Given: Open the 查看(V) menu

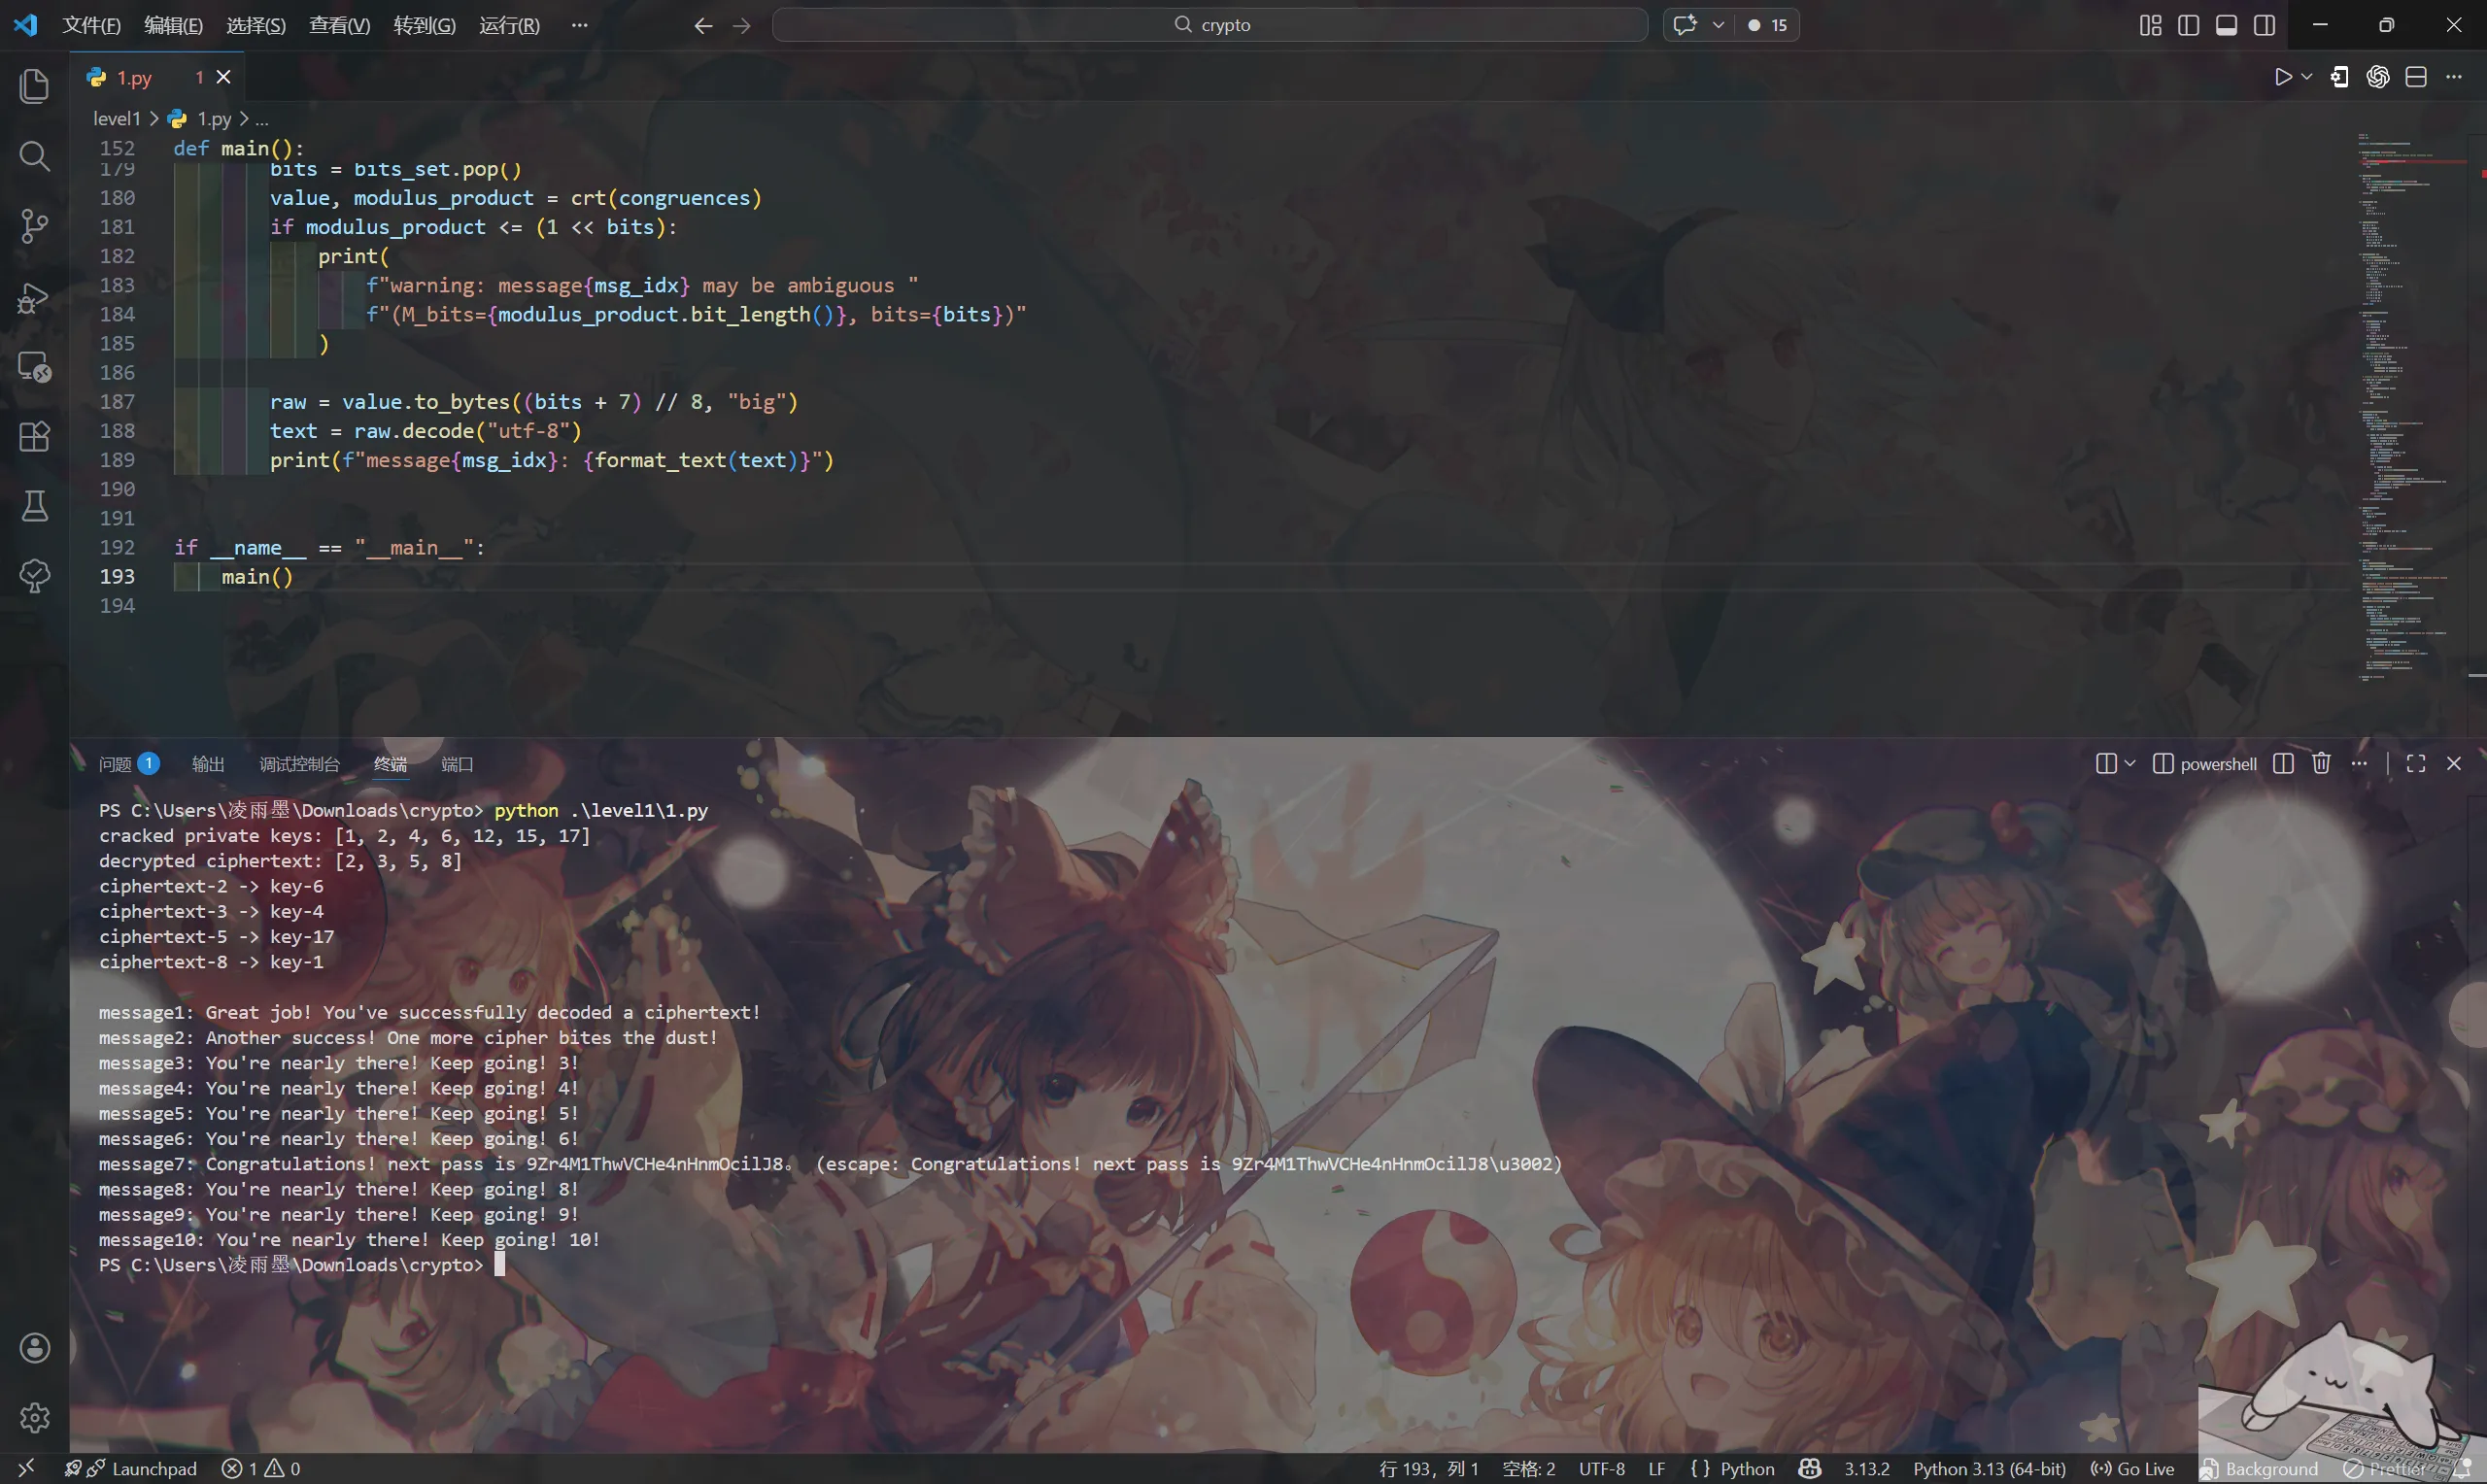Looking at the screenshot, I should 339,25.
